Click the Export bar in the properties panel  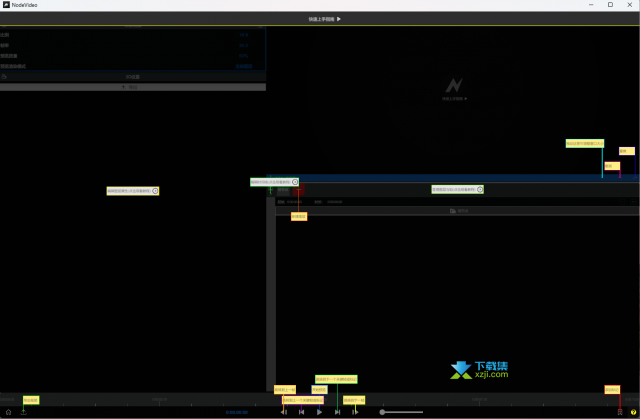click(133, 87)
